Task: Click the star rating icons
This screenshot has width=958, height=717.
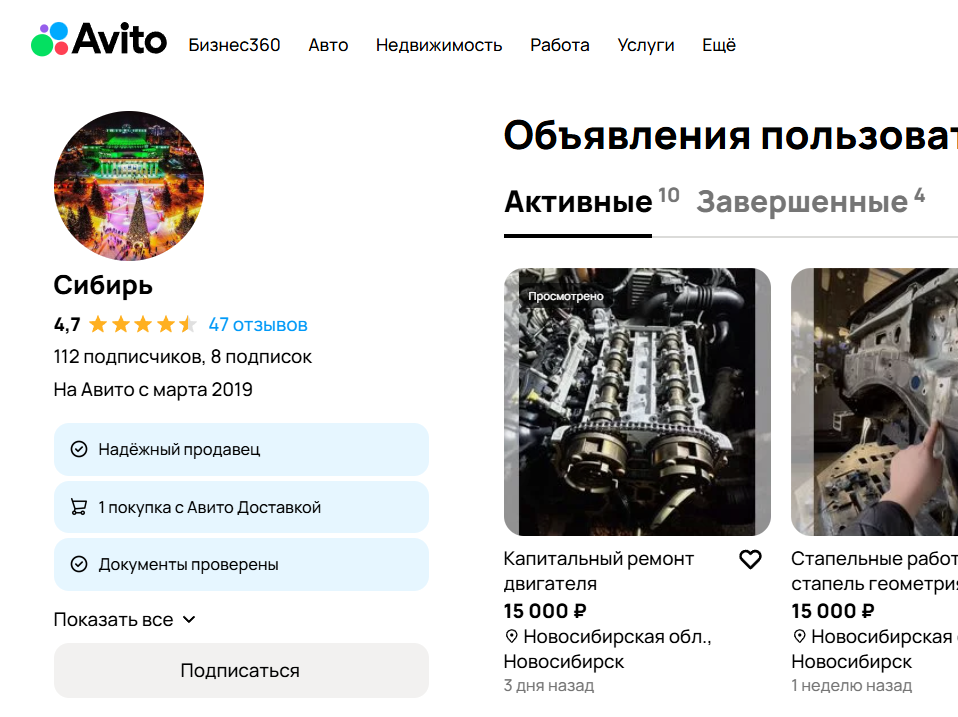Action: (142, 325)
